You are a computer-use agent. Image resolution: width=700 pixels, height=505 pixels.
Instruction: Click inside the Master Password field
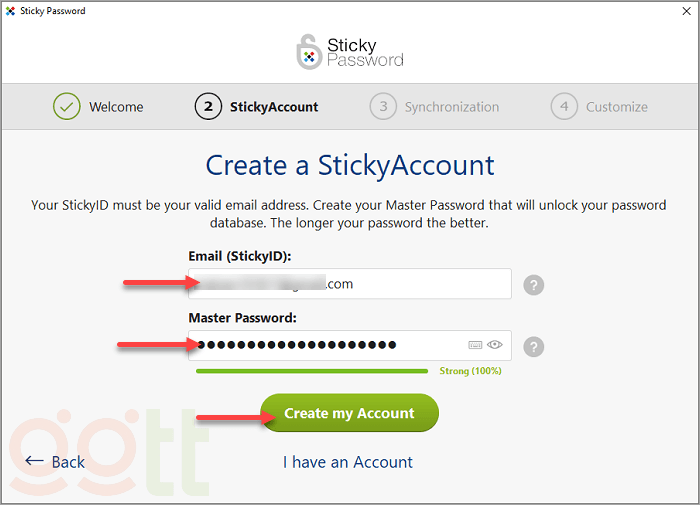tap(330, 345)
